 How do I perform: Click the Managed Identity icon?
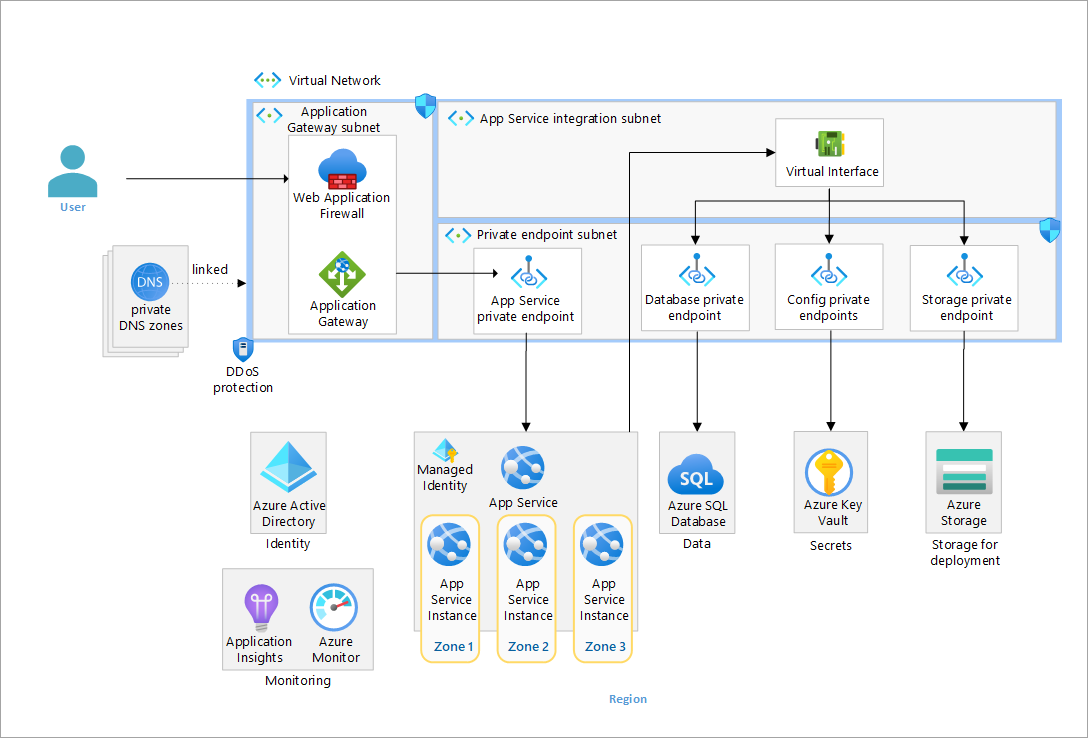click(x=445, y=450)
